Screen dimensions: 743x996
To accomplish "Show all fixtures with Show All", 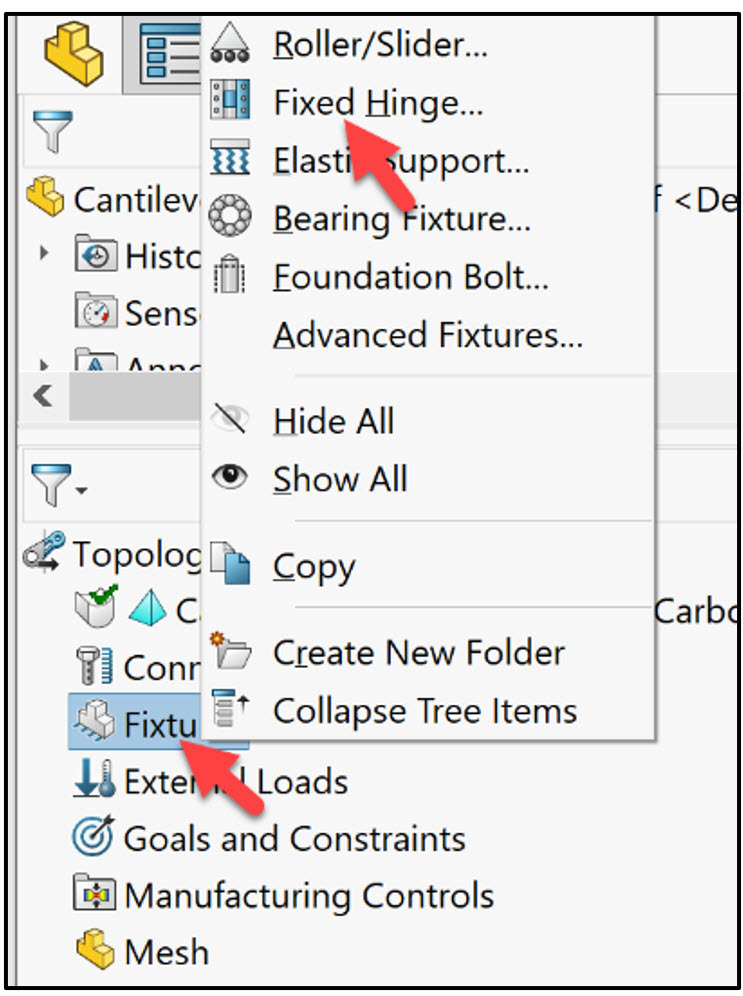I will point(340,479).
